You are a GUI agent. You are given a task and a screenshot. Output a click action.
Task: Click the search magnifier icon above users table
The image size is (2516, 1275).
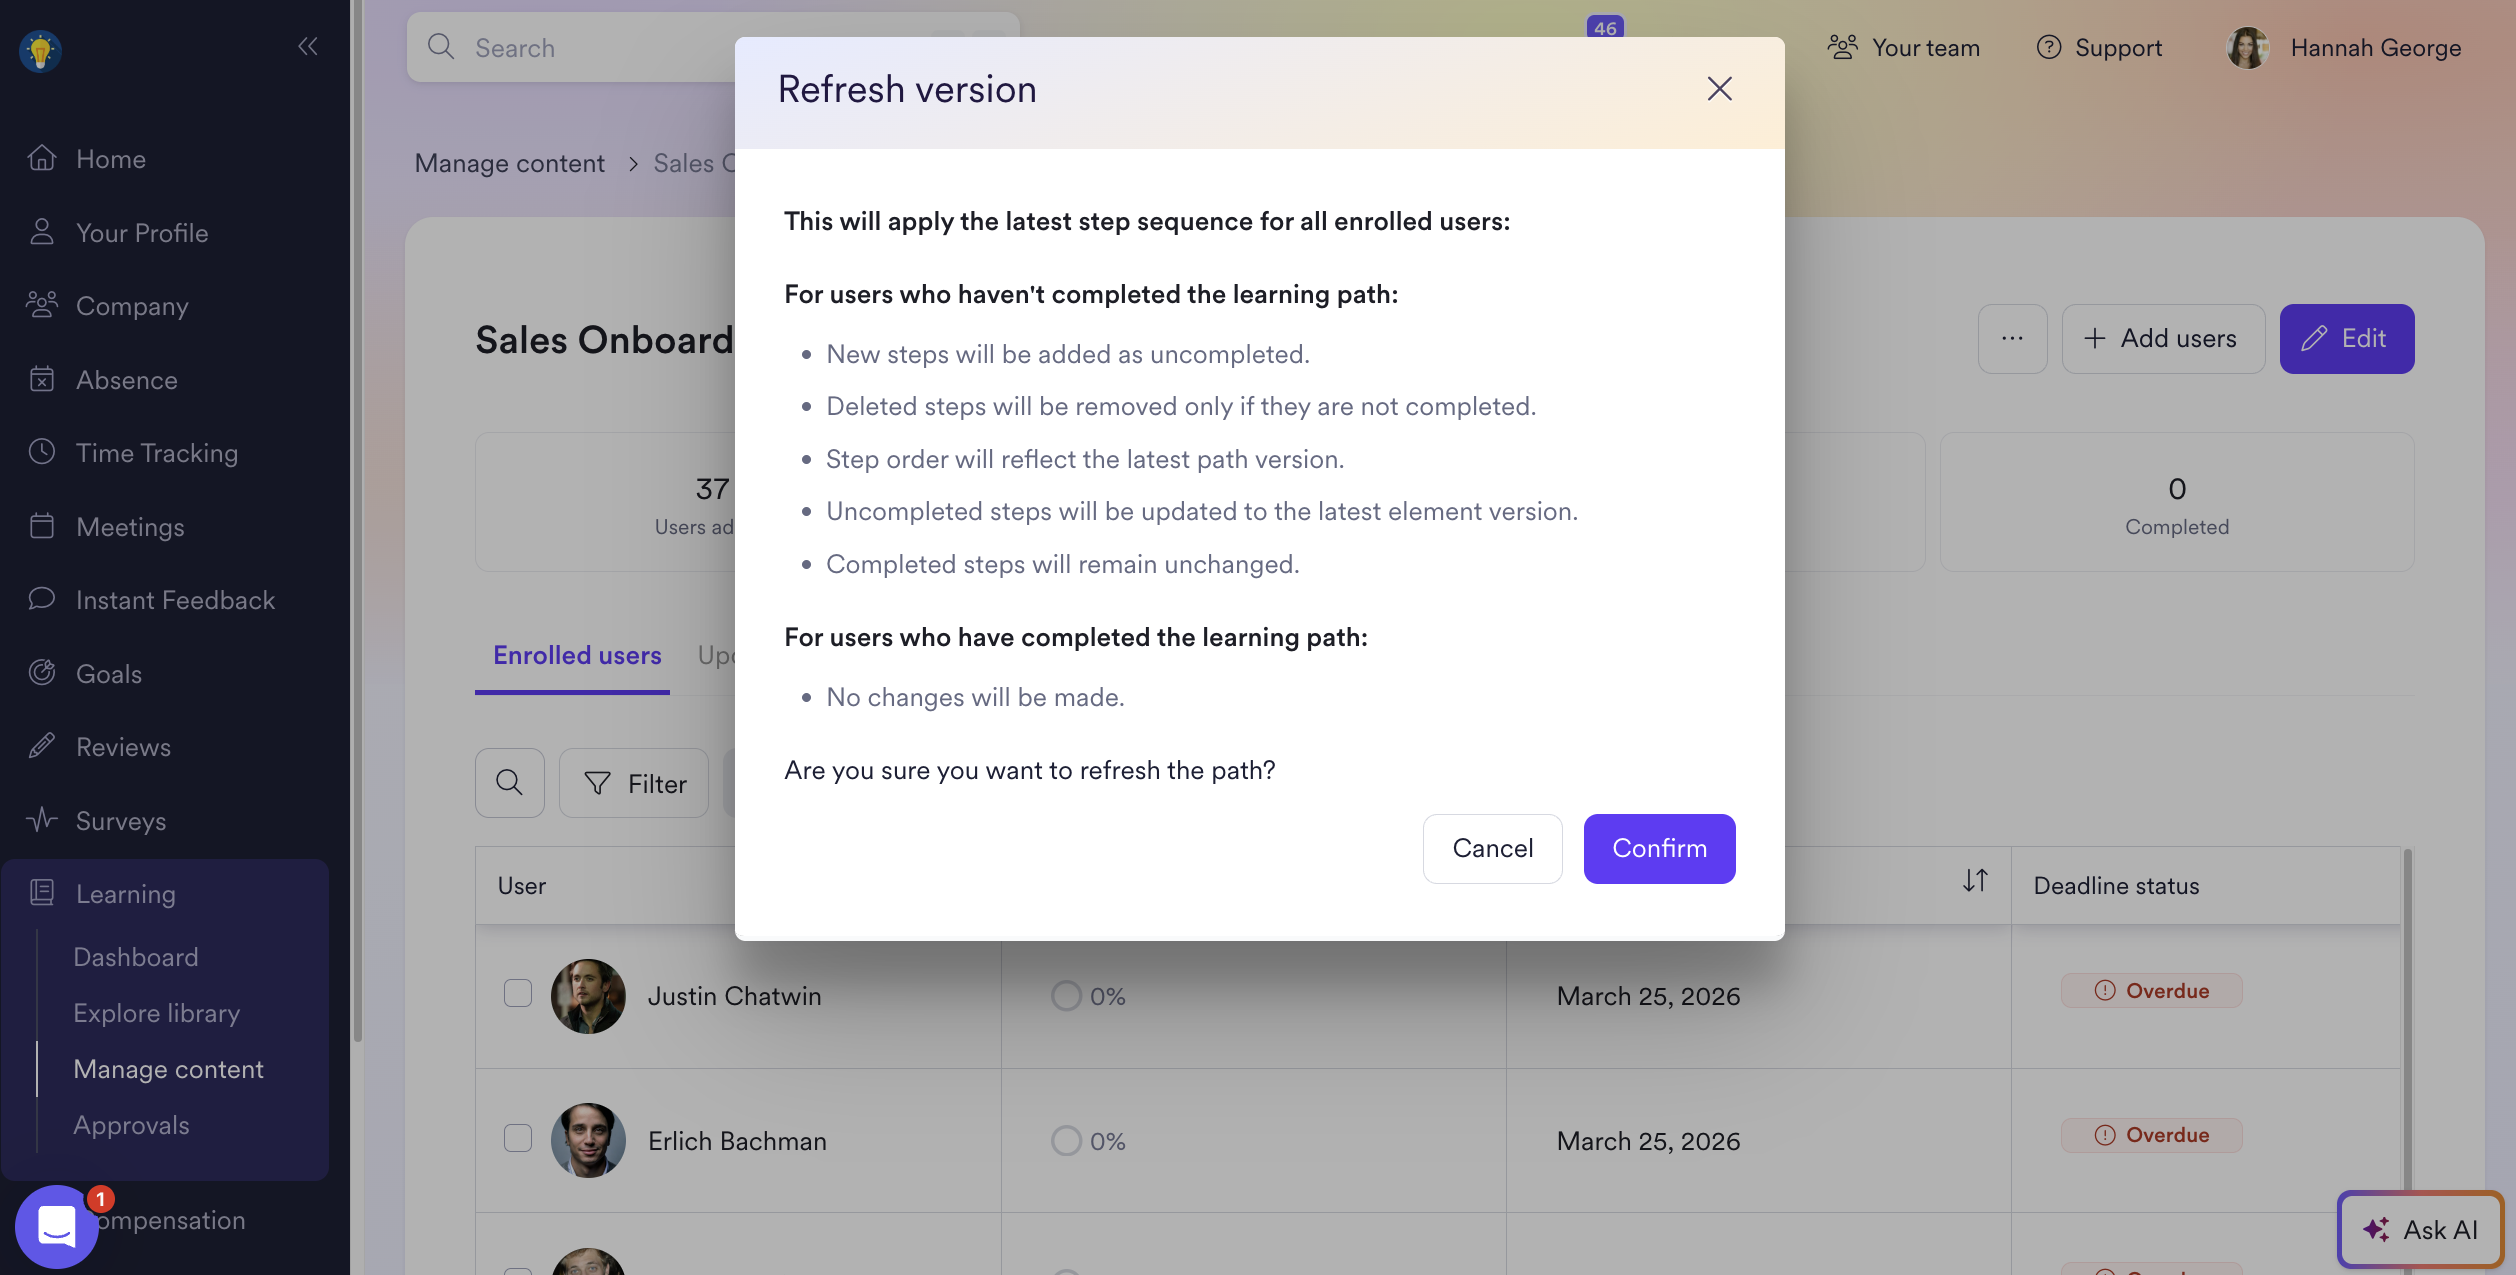pos(510,783)
